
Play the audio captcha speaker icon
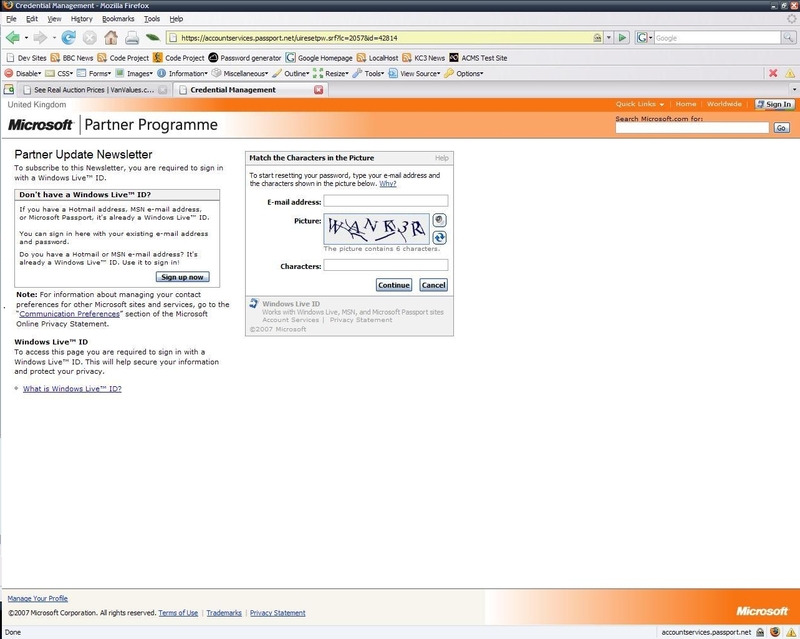[x=439, y=220]
